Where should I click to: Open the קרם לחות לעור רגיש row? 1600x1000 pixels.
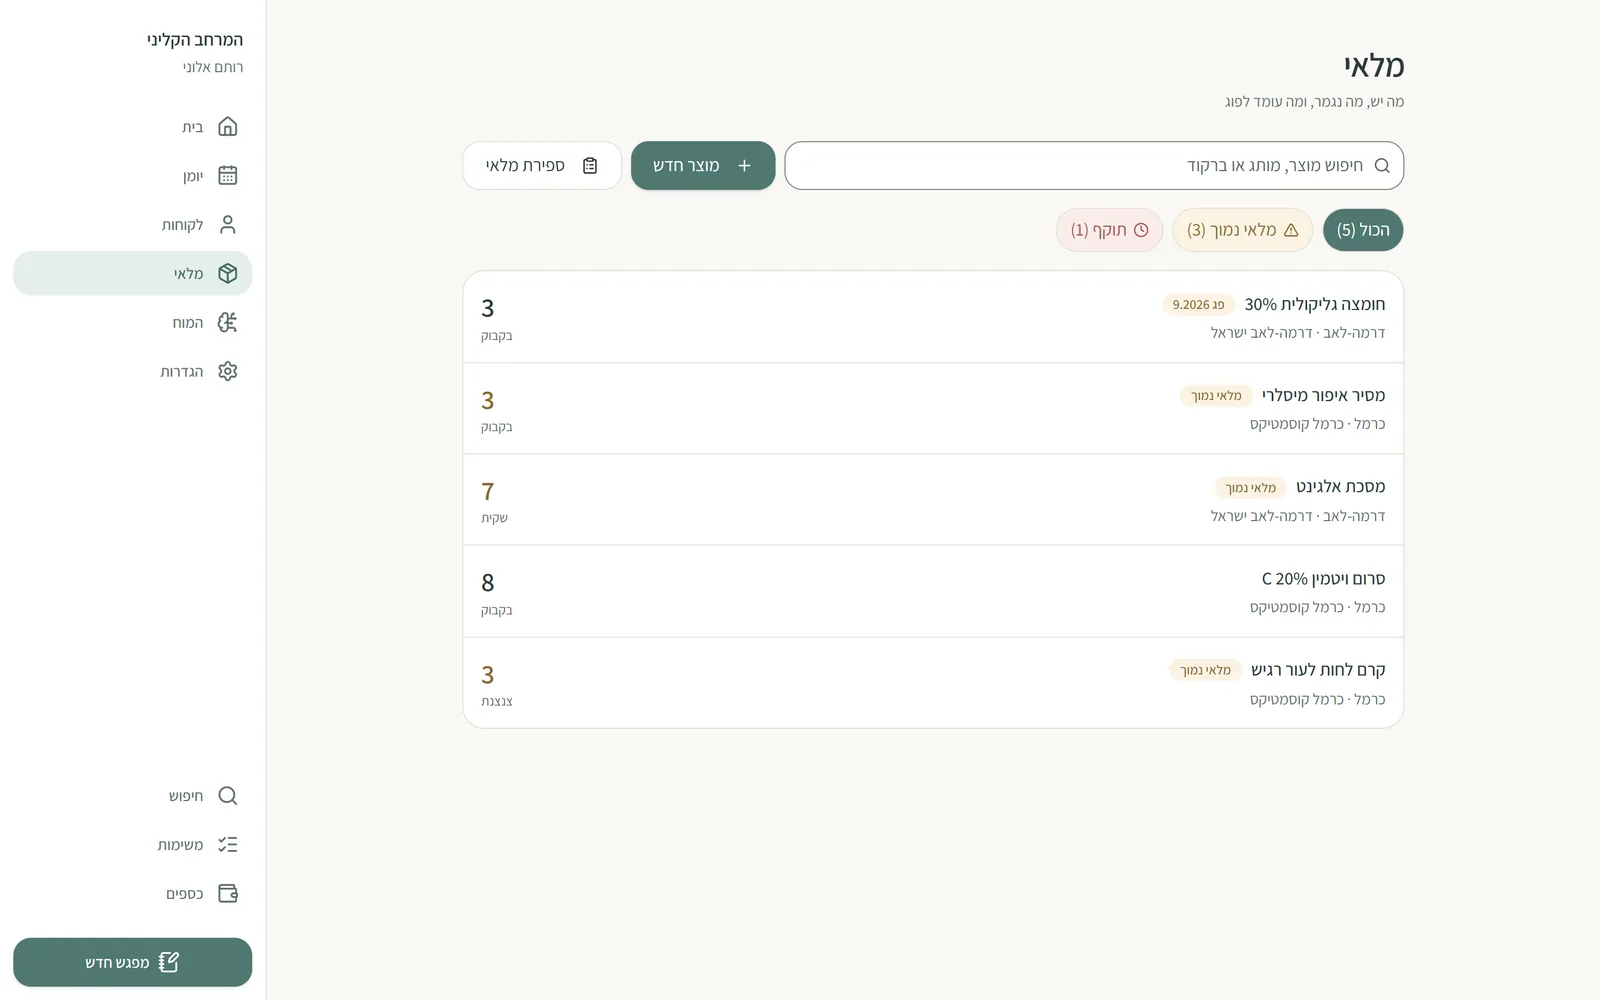pyautogui.click(x=933, y=683)
